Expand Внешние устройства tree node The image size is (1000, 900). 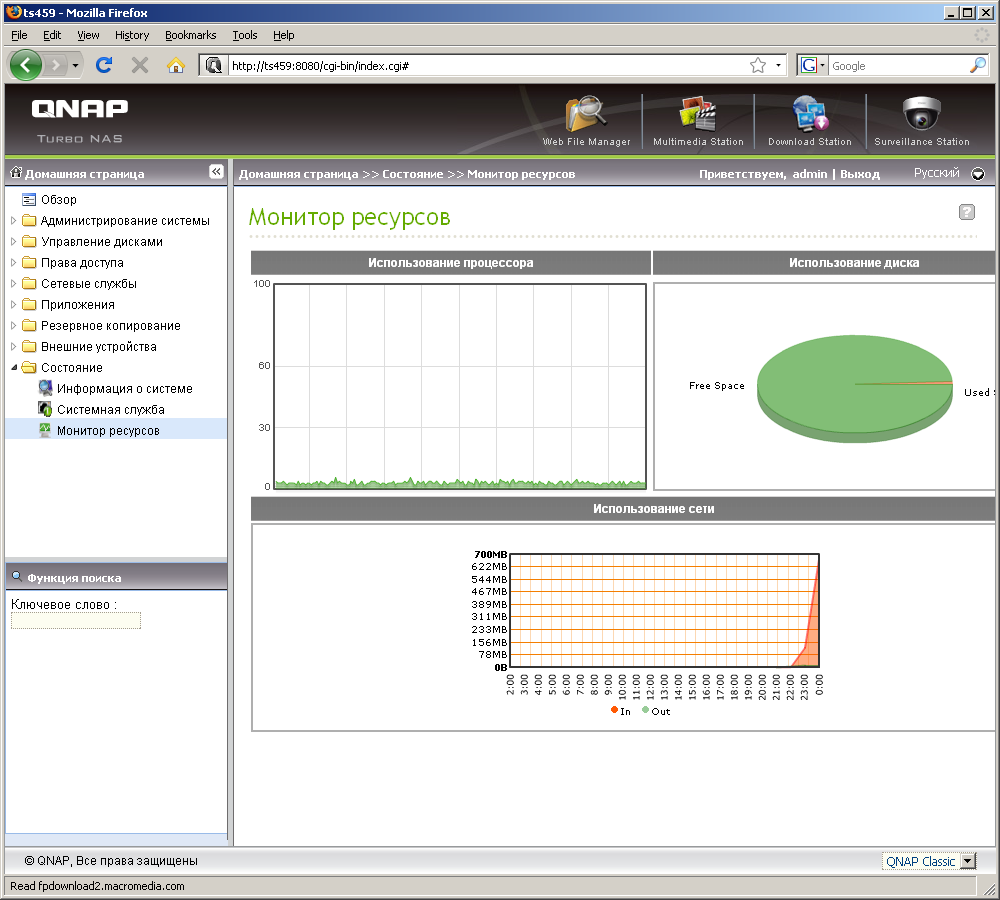point(13,346)
